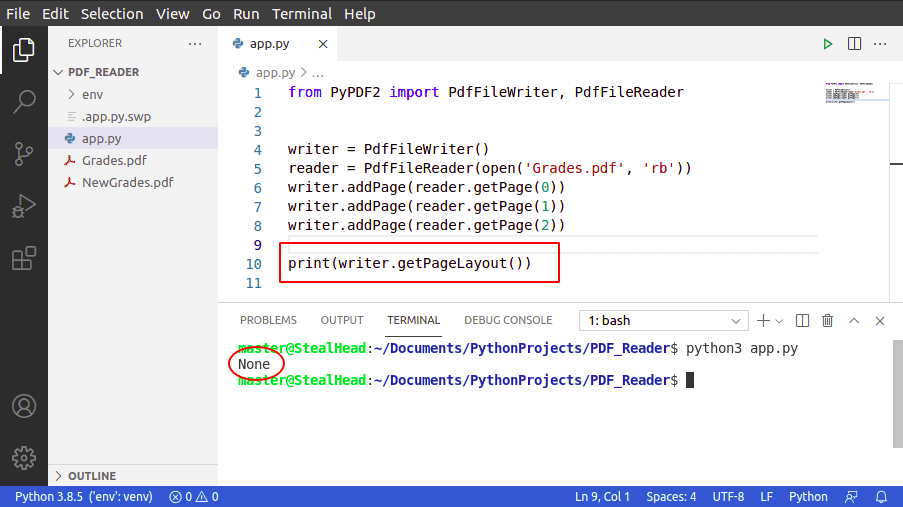This screenshot has height=507, width=903.
Task: Go to line via Ln 9, Col 1
Action: (x=602, y=497)
